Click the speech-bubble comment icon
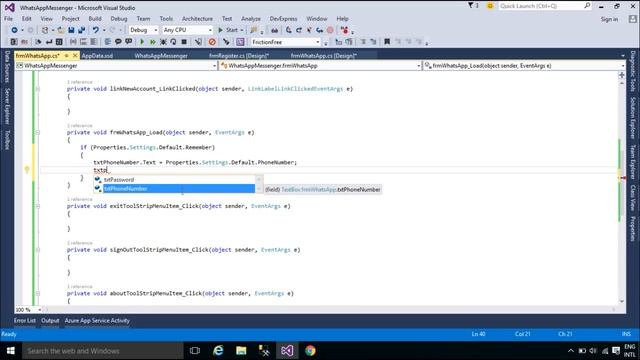 pyautogui.click(x=118, y=42)
